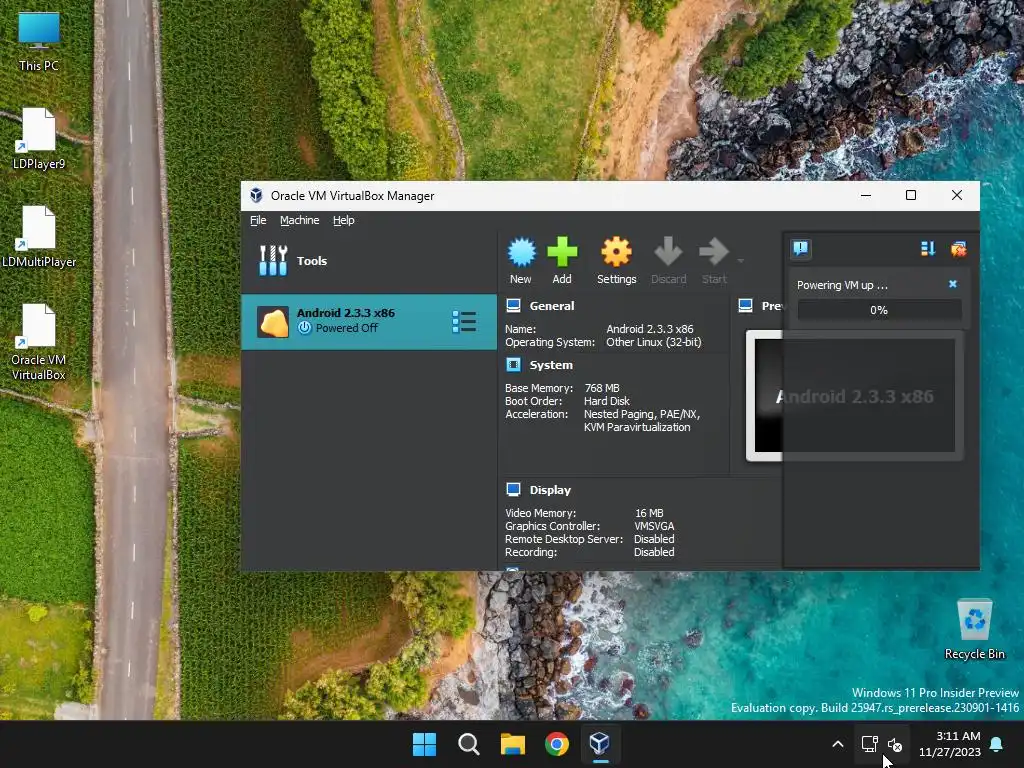Open File Explorer from taskbar
This screenshot has width=1024, height=768.
(513, 744)
